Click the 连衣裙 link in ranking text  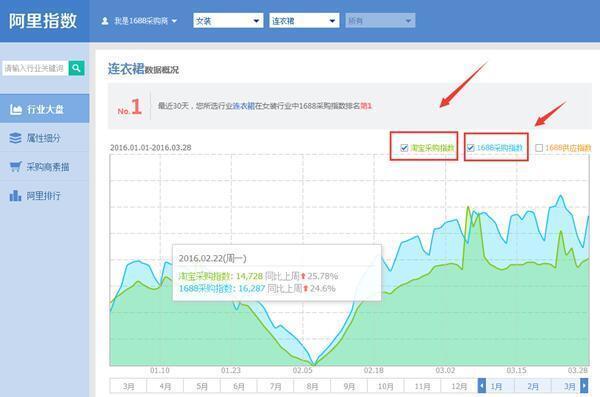tap(244, 106)
